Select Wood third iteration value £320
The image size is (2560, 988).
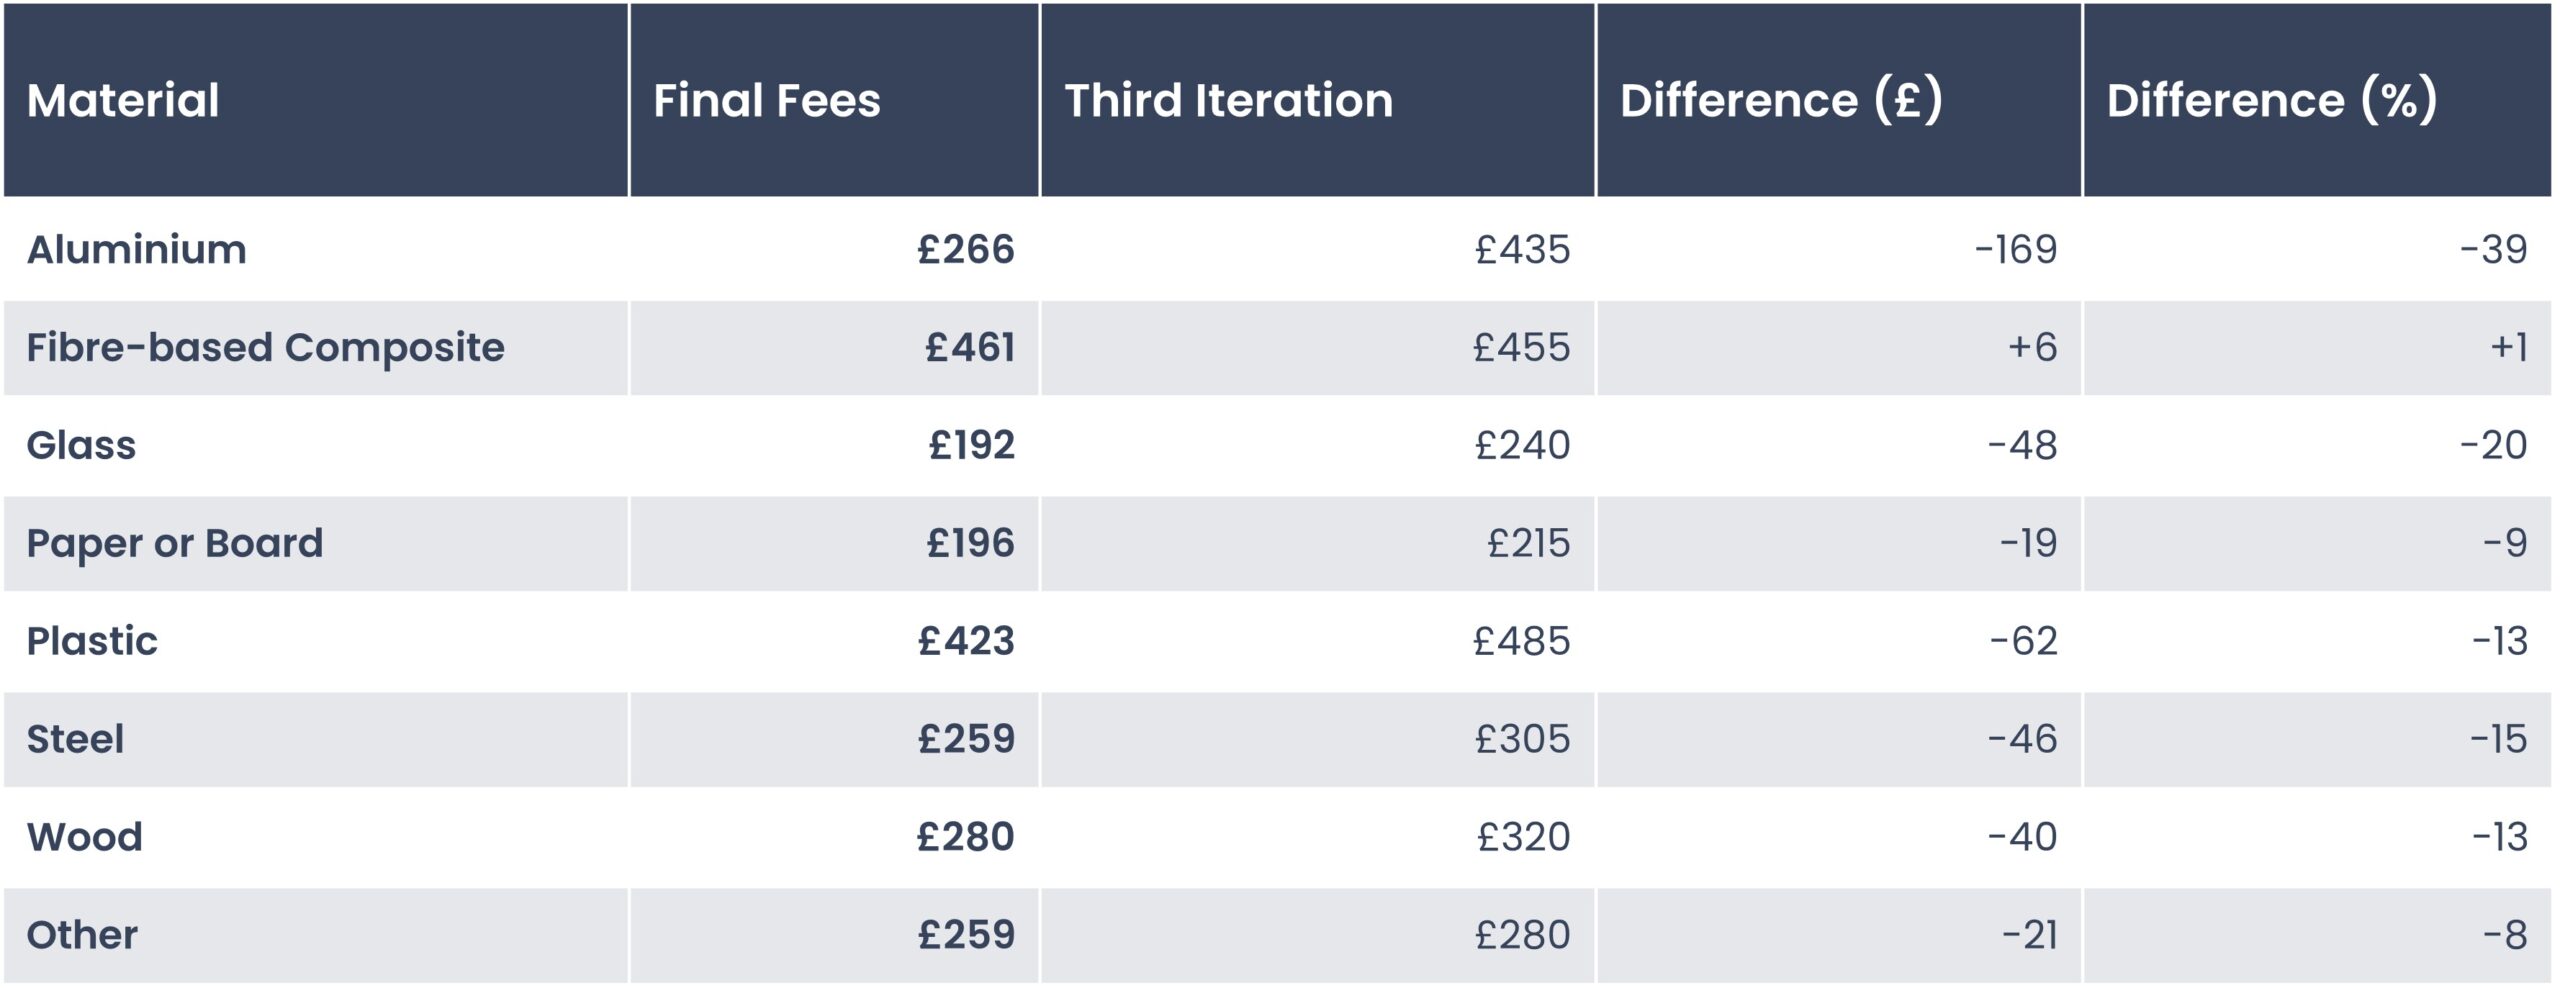(x=1524, y=837)
